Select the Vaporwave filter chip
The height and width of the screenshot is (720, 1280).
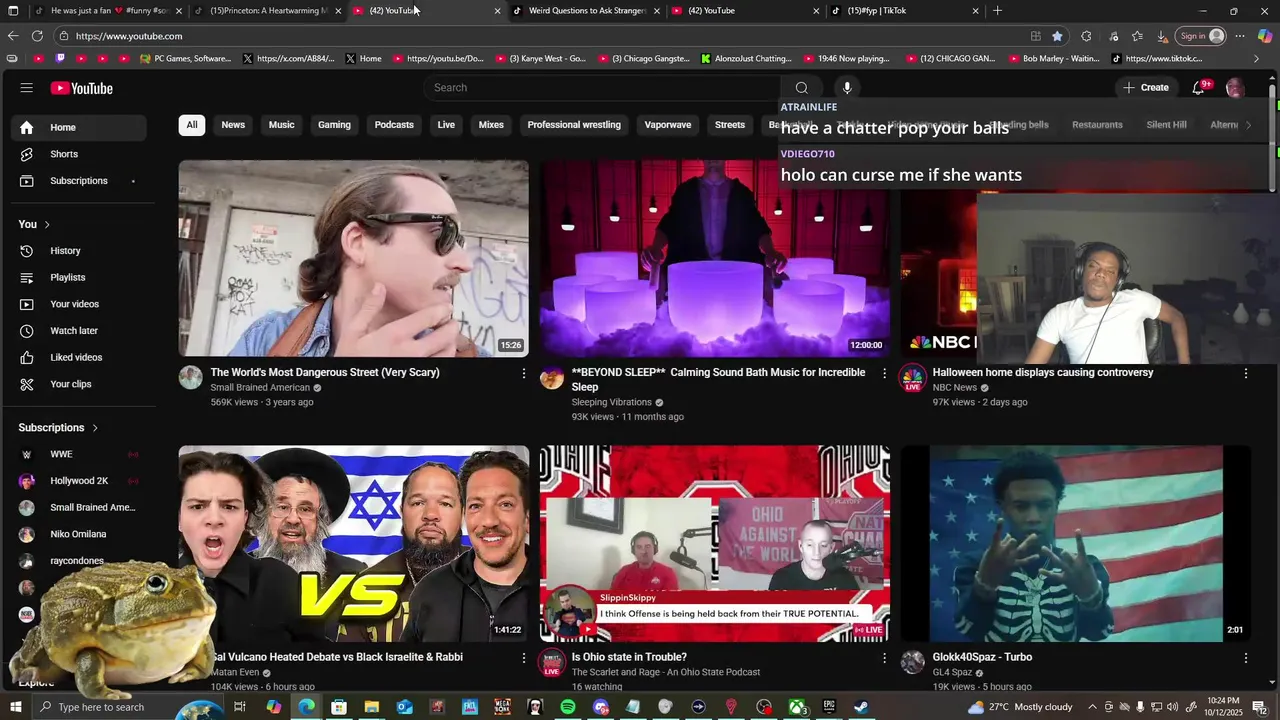668,125
